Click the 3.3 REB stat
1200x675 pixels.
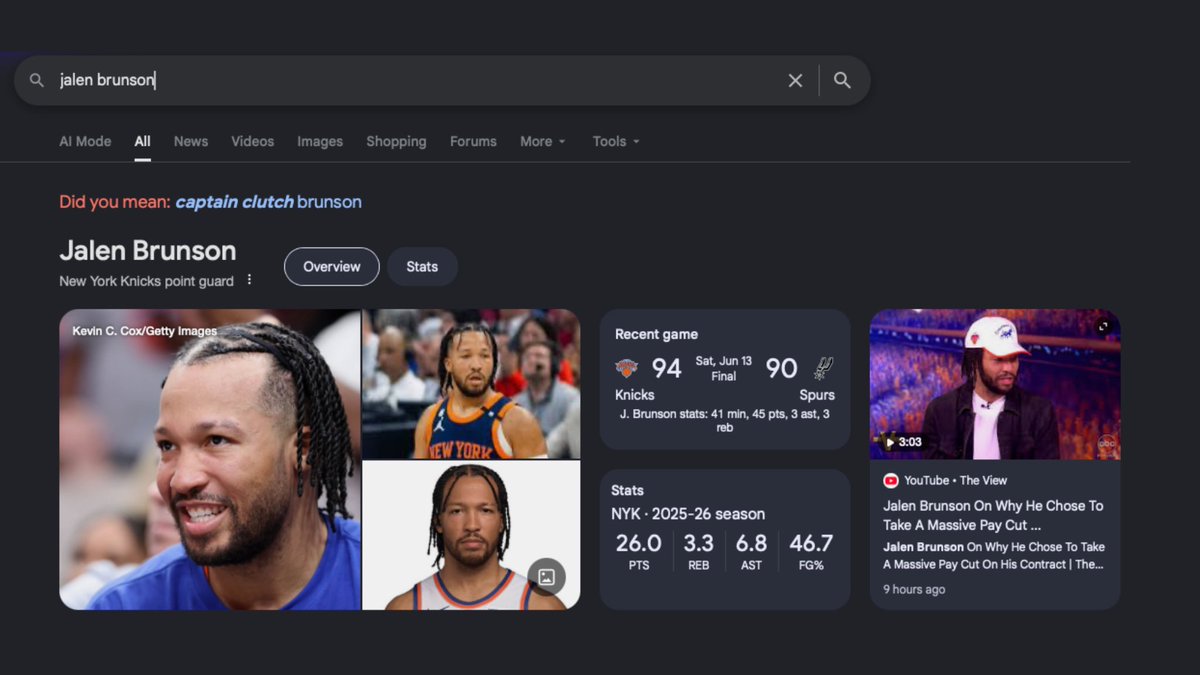coord(699,551)
